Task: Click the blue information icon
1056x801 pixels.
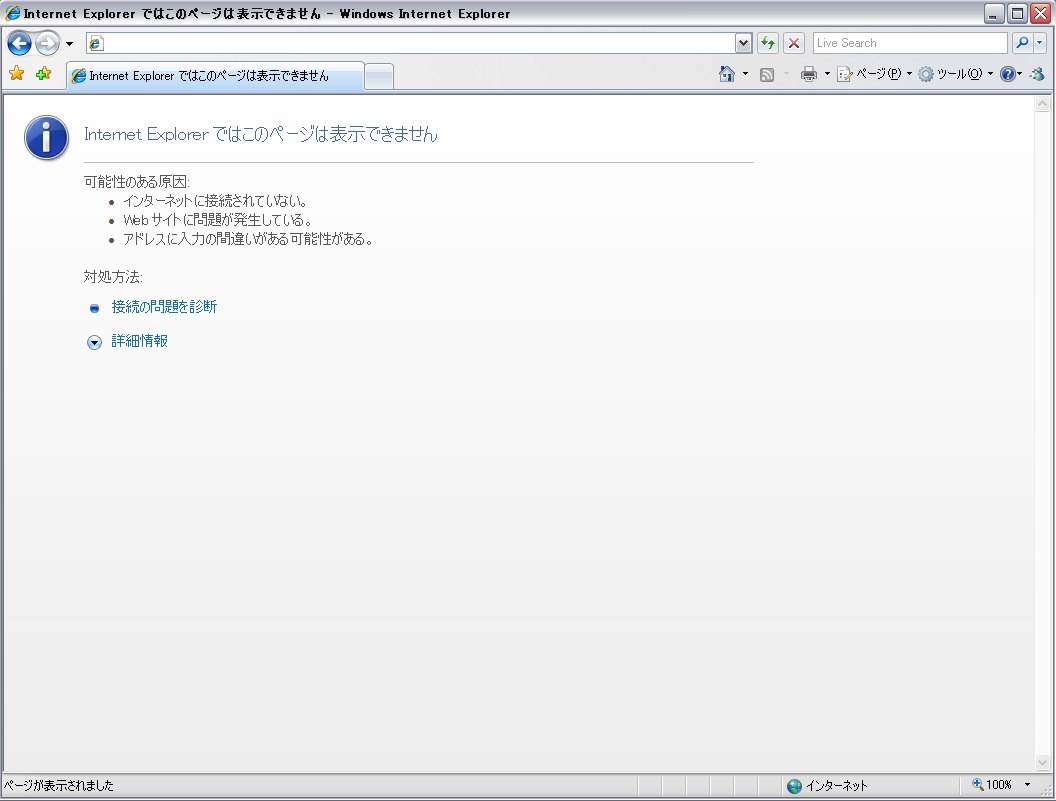Action: (46, 137)
